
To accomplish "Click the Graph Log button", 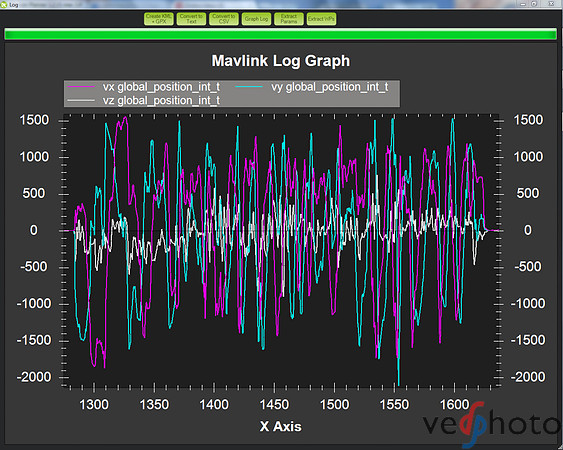I will tap(256, 19).
